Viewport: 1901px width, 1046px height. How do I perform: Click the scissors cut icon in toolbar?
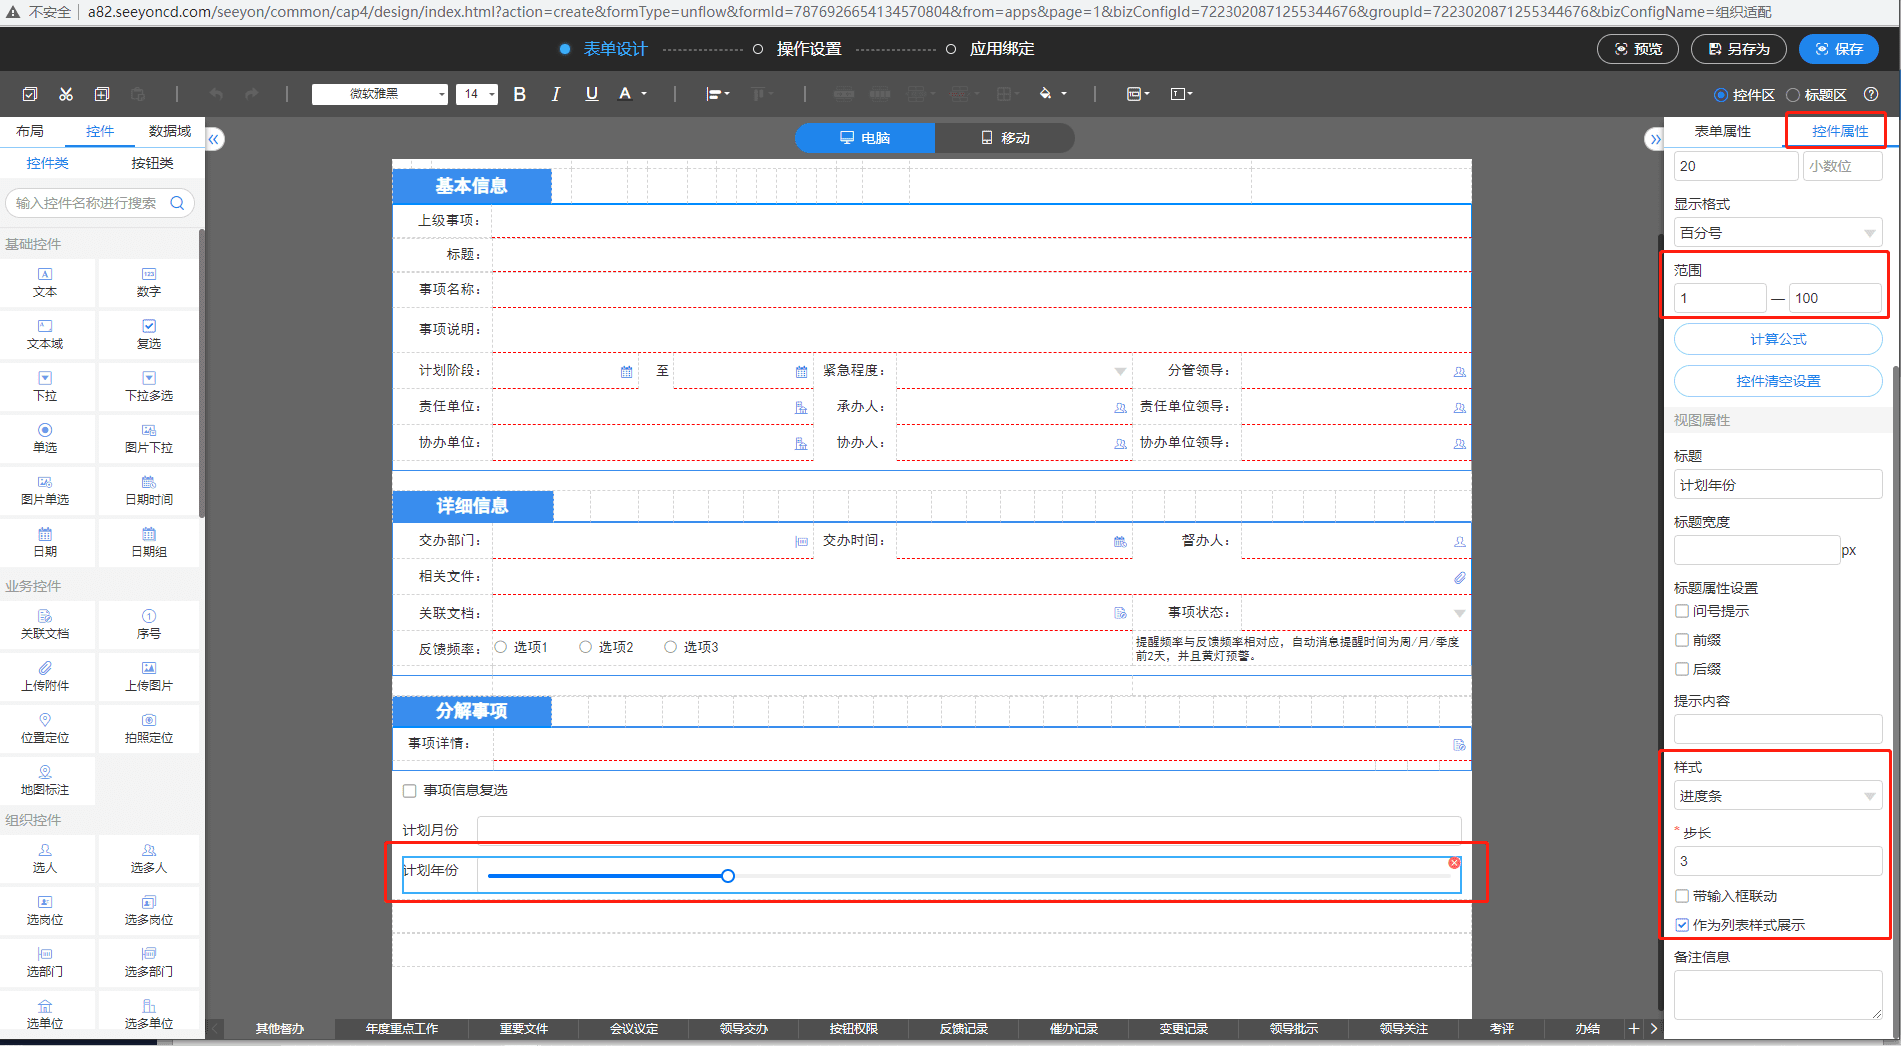[66, 94]
